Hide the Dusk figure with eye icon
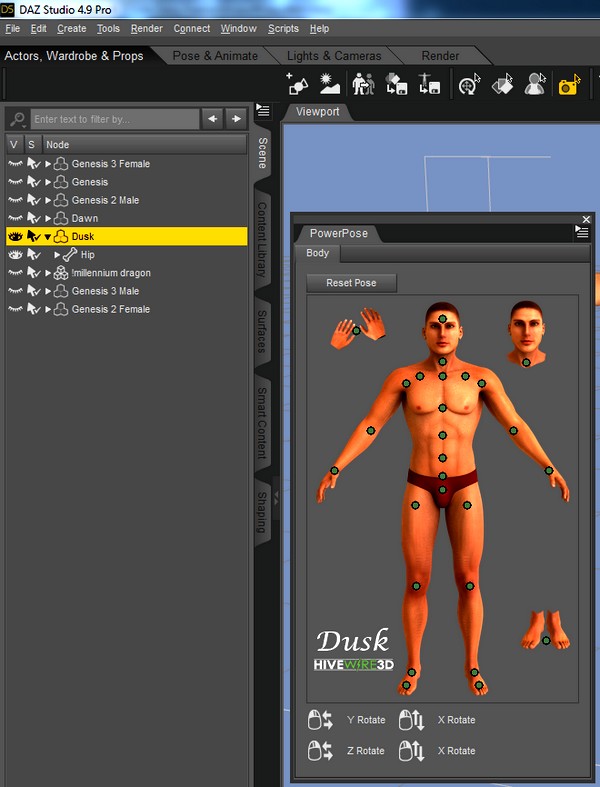This screenshot has height=787, width=600. pos(16,236)
